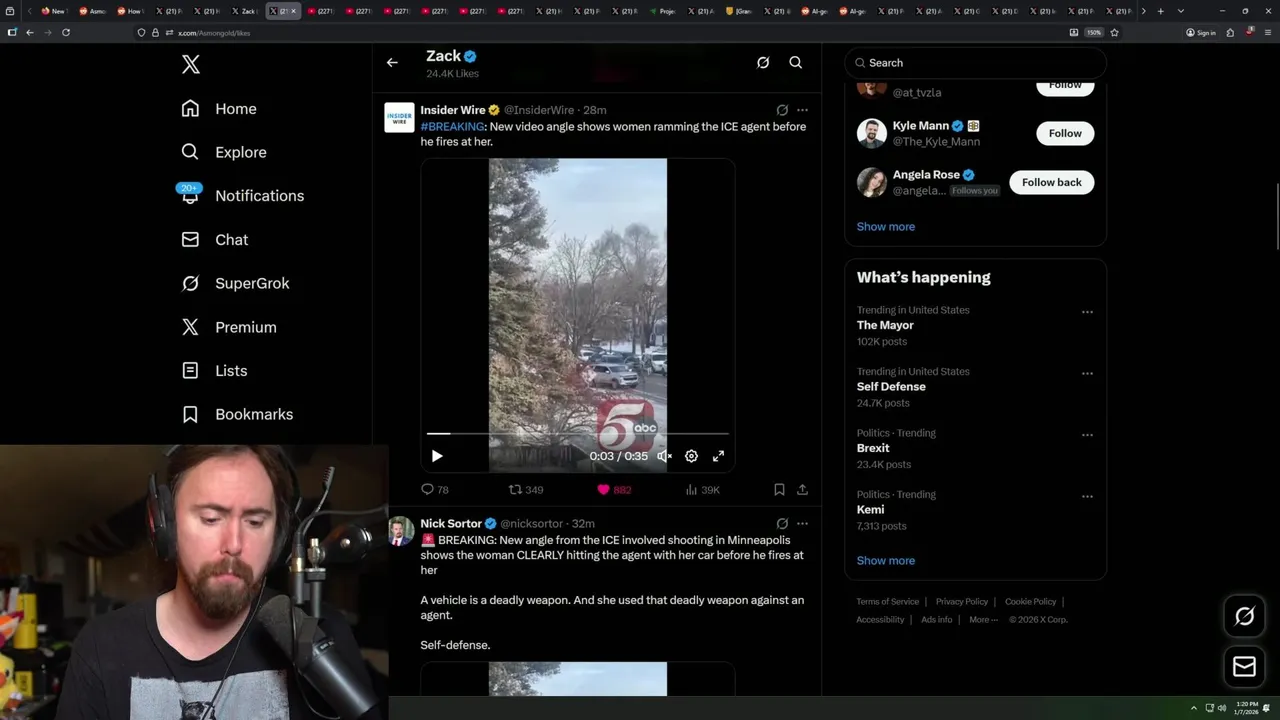Open Lists in sidebar

[x=214, y=371]
